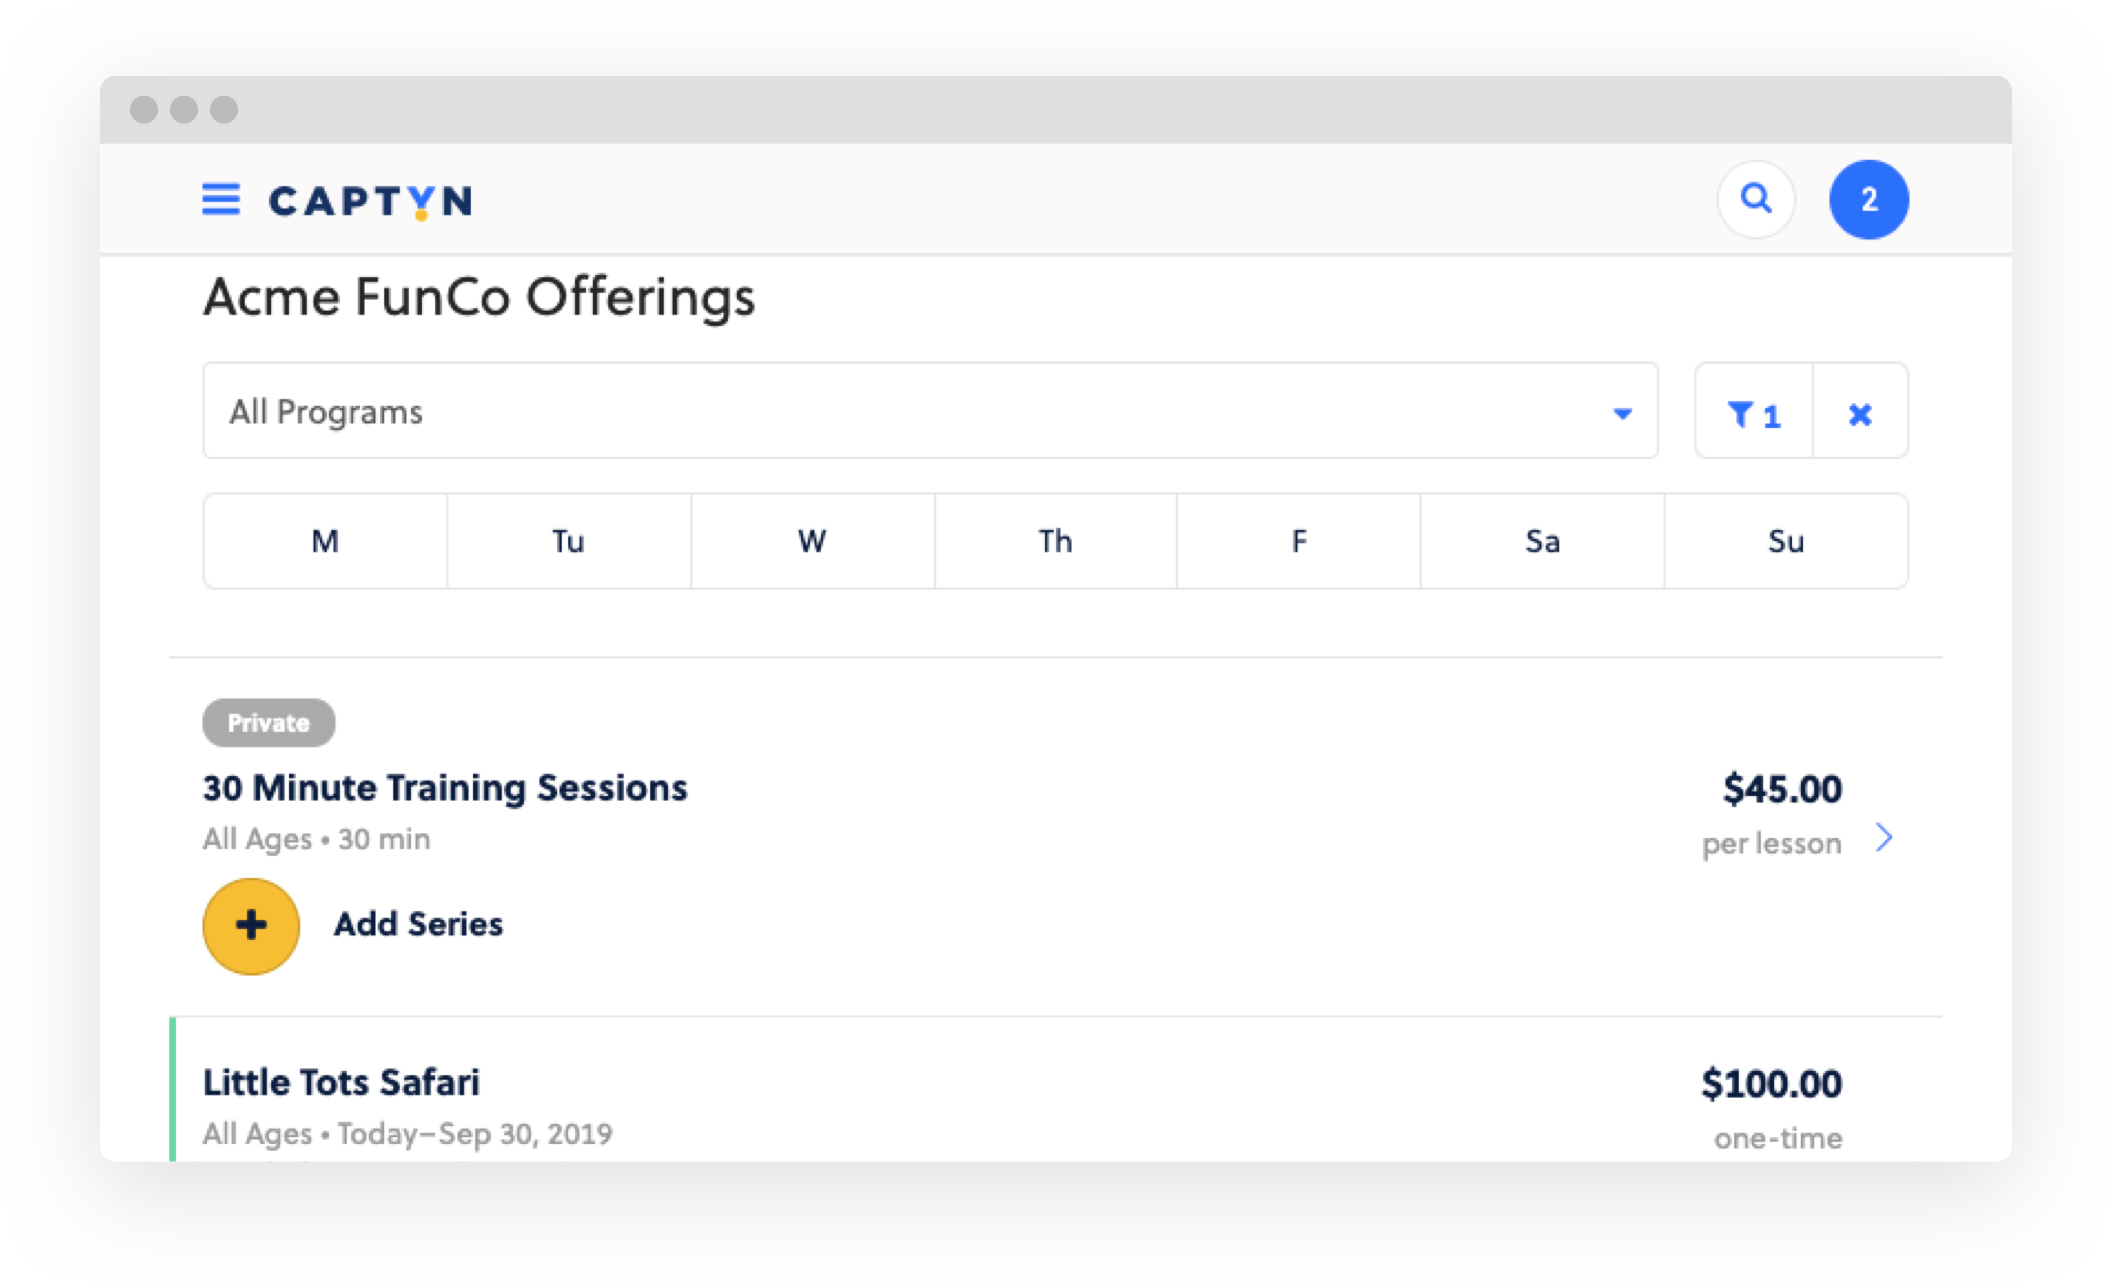The height and width of the screenshot is (1284, 2112).
Task: Clear filters with the X icon
Action: click(x=1860, y=412)
